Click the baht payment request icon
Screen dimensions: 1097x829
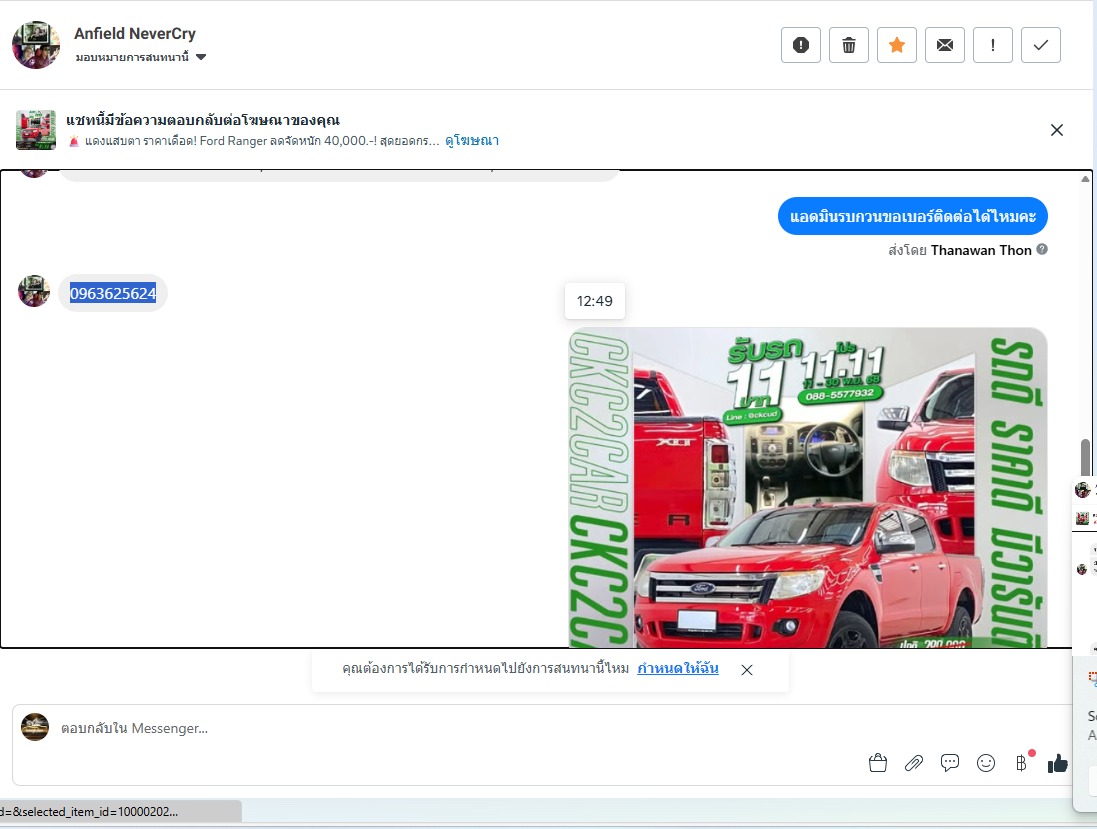pos(1021,763)
